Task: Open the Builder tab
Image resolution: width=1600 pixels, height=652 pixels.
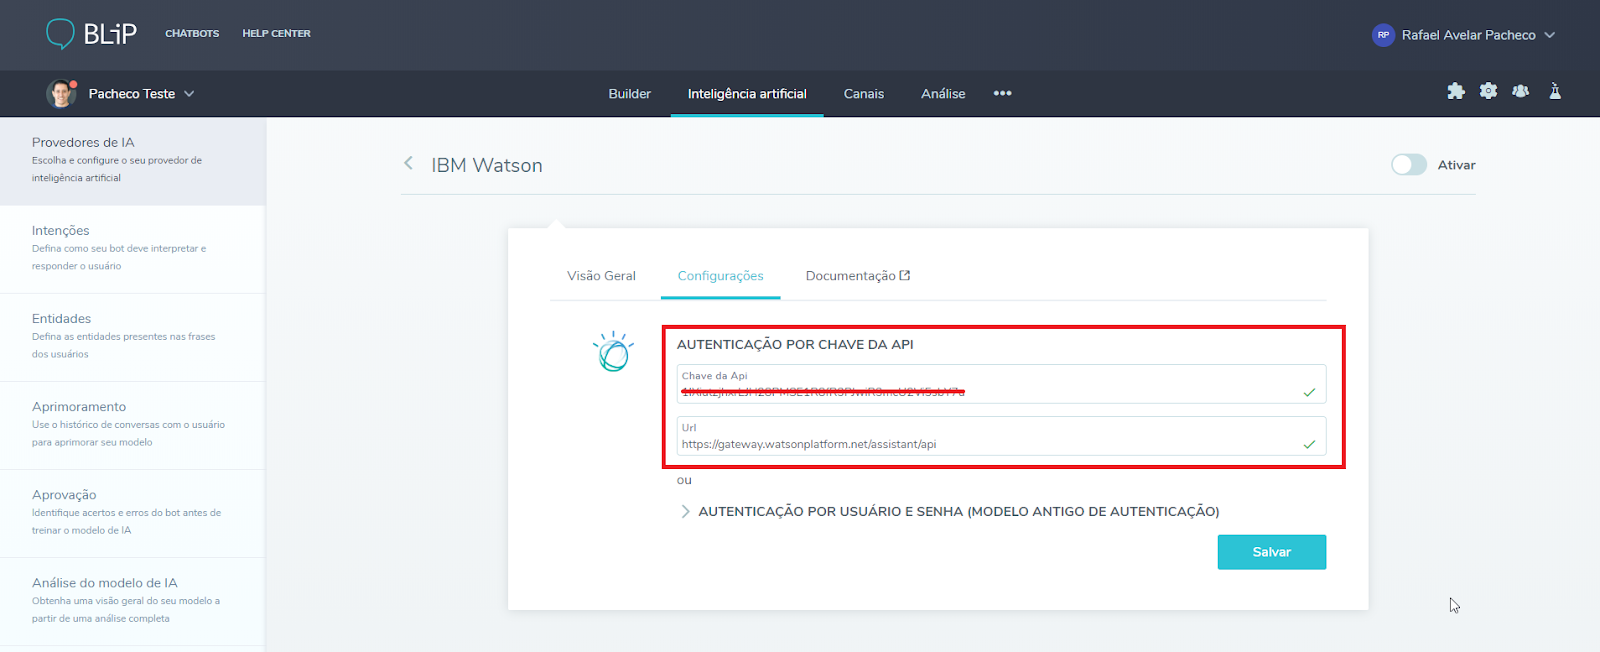Action: point(630,93)
